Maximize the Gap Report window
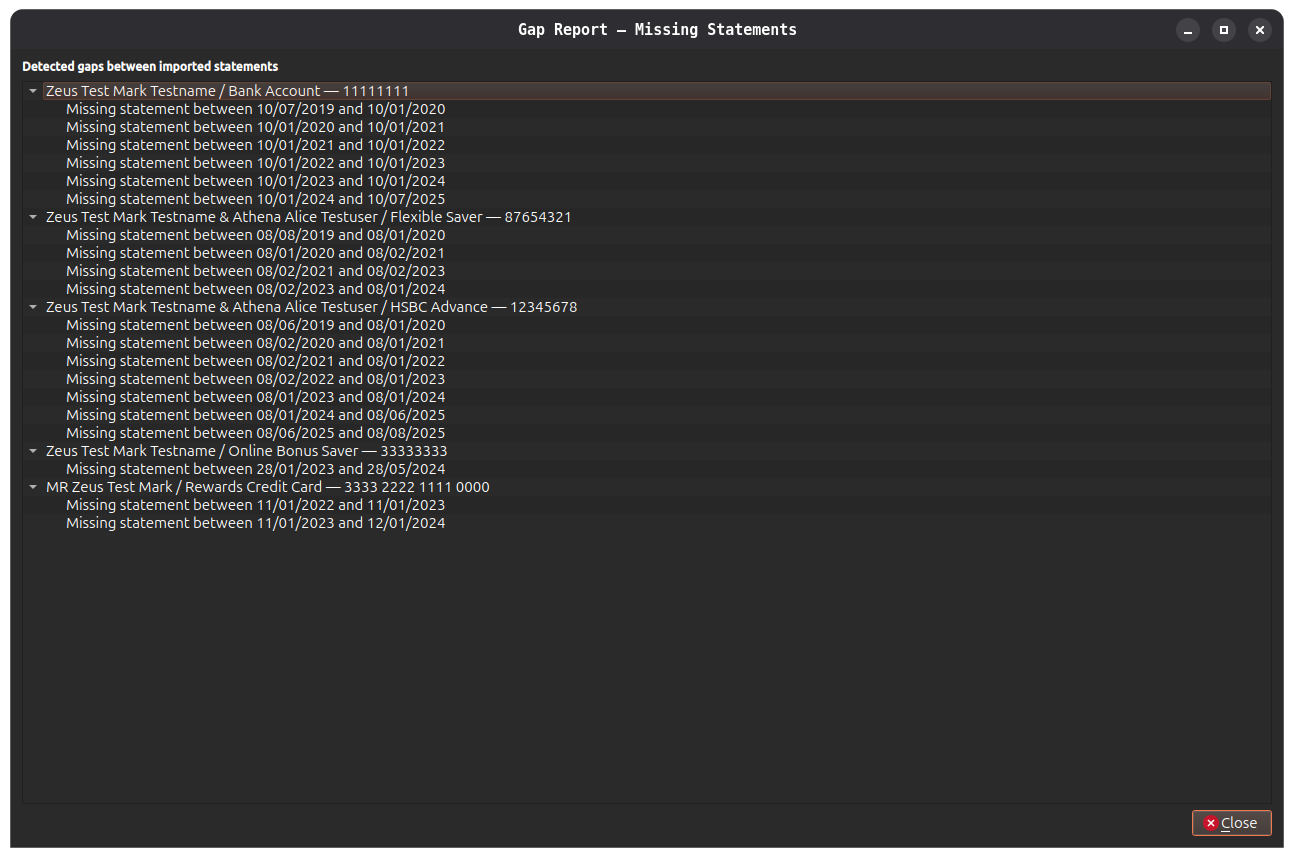Screen dimensions: 1294x858 pyautogui.click(x=1224, y=30)
